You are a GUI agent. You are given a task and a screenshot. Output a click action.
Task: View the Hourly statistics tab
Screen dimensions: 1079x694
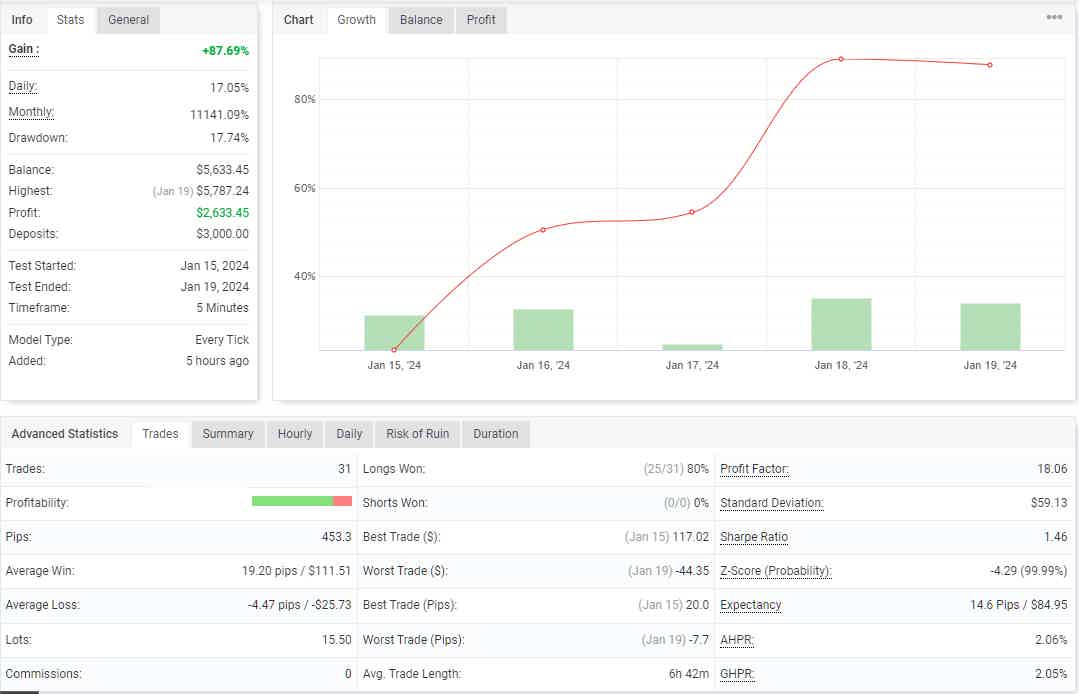294,433
